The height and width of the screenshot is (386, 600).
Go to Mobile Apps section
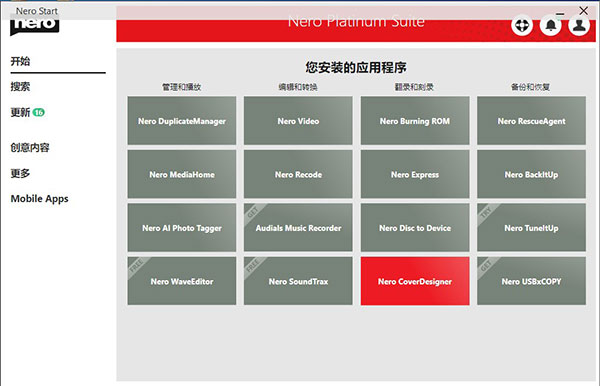click(39, 199)
